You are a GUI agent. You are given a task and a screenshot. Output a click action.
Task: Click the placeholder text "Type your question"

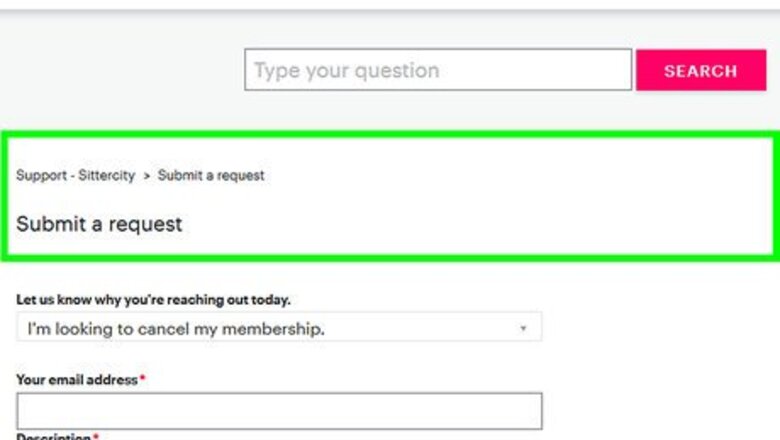346,71
